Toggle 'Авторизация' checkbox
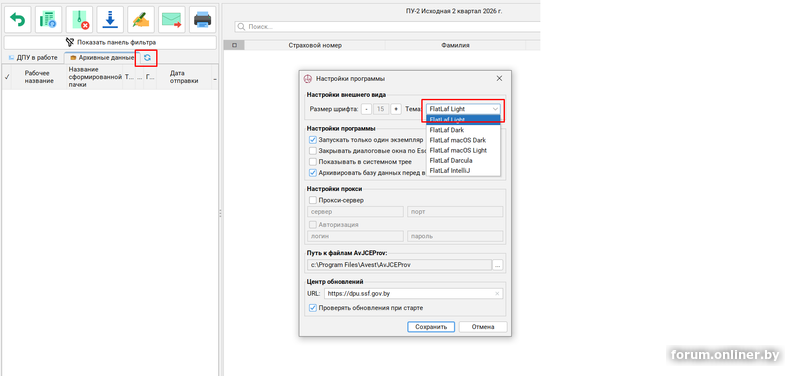The image size is (800, 376). pos(313,224)
